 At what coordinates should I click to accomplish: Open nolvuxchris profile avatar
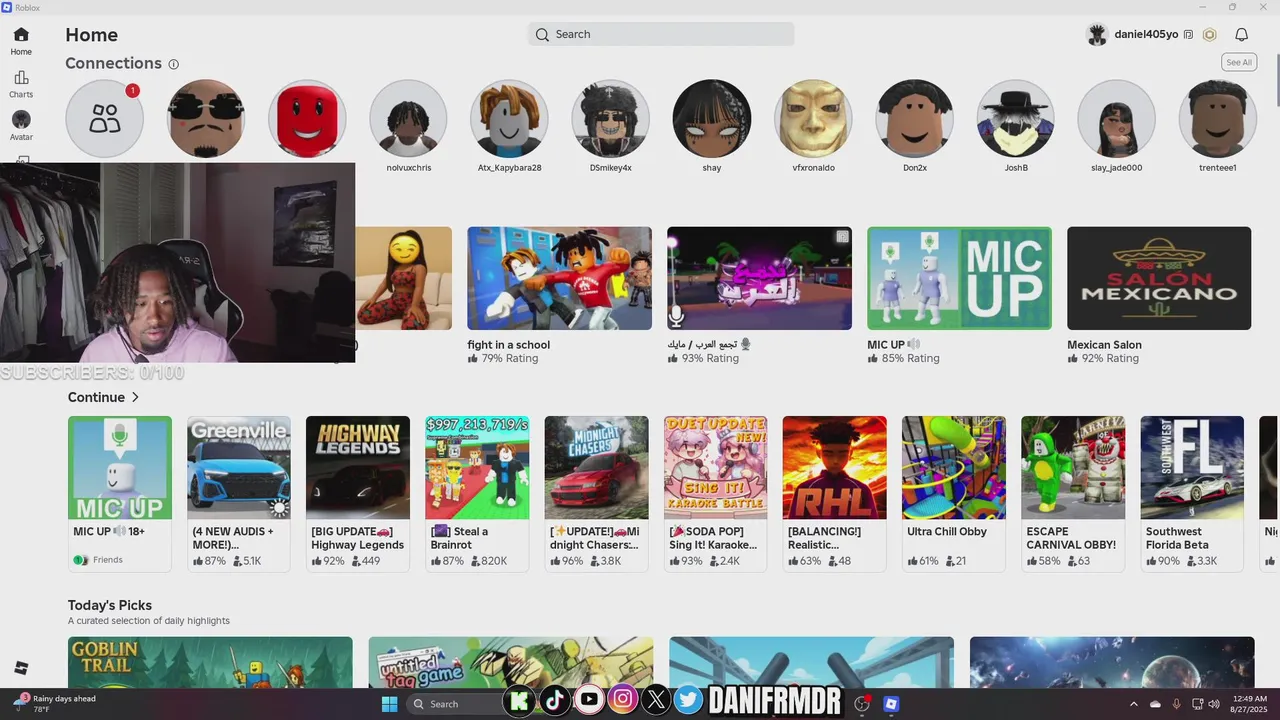(408, 119)
